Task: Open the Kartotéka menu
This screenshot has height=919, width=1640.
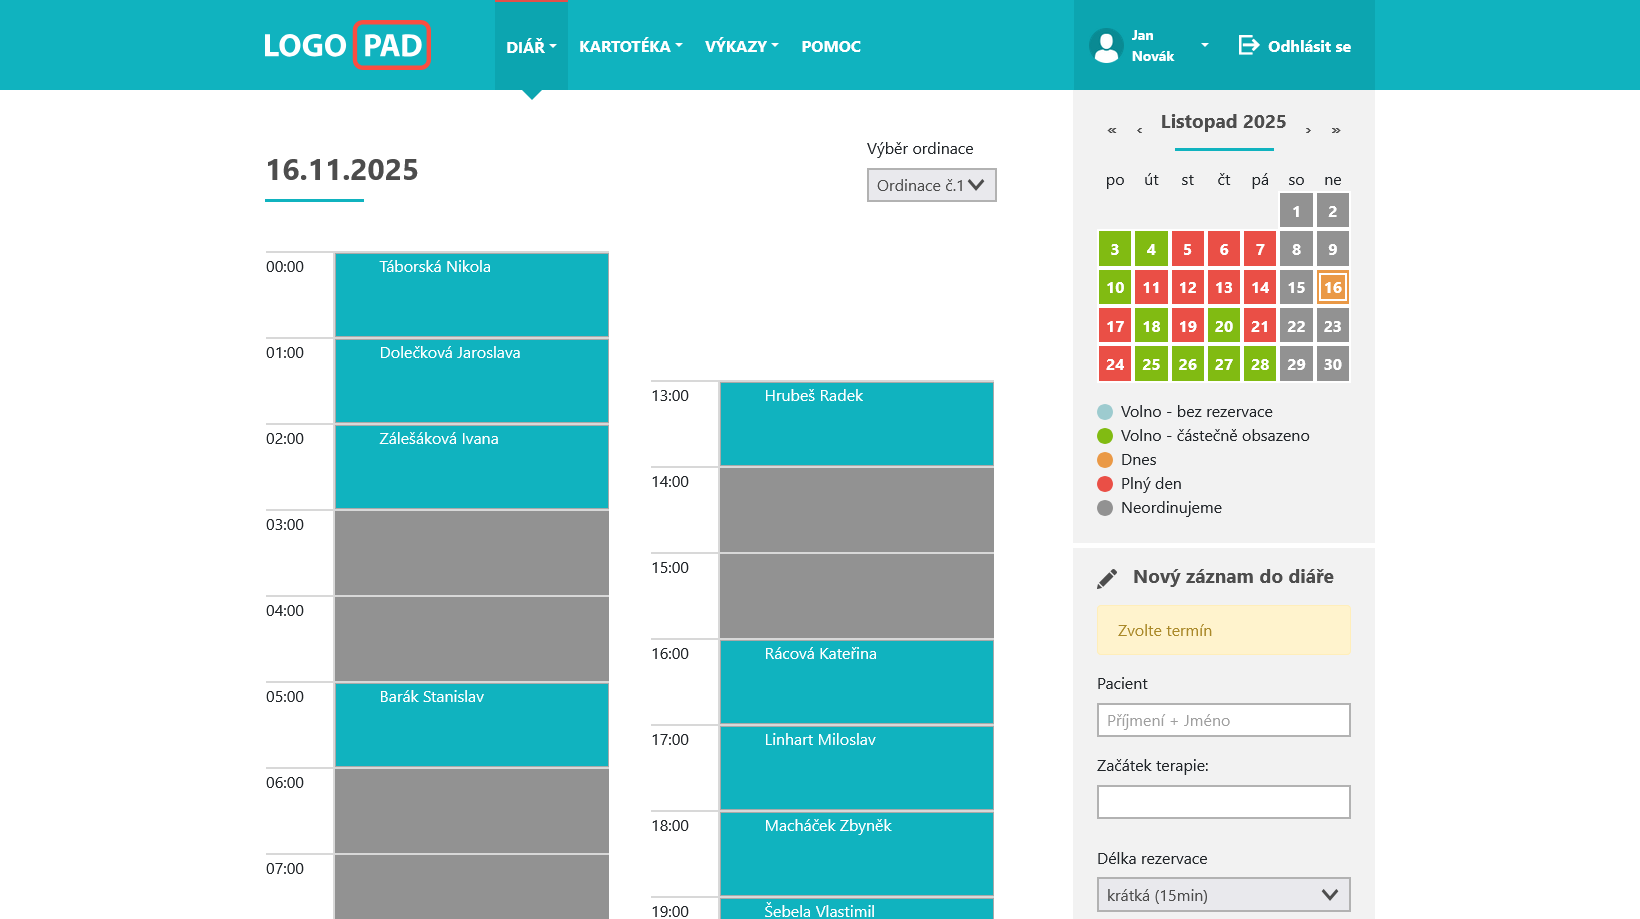Action: [630, 46]
